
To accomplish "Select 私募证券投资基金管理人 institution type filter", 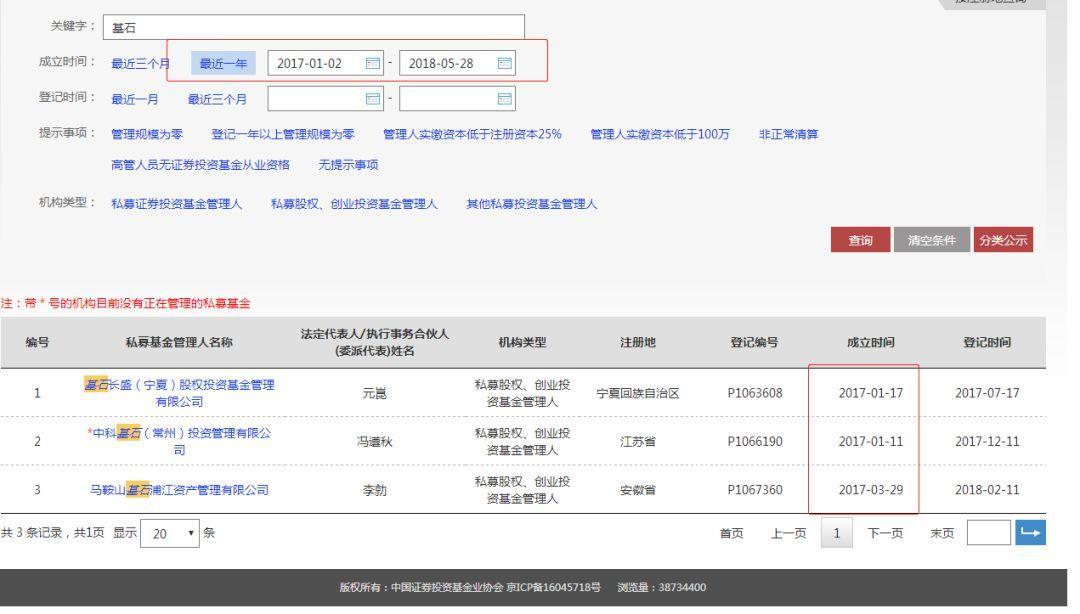I will point(175,203).
